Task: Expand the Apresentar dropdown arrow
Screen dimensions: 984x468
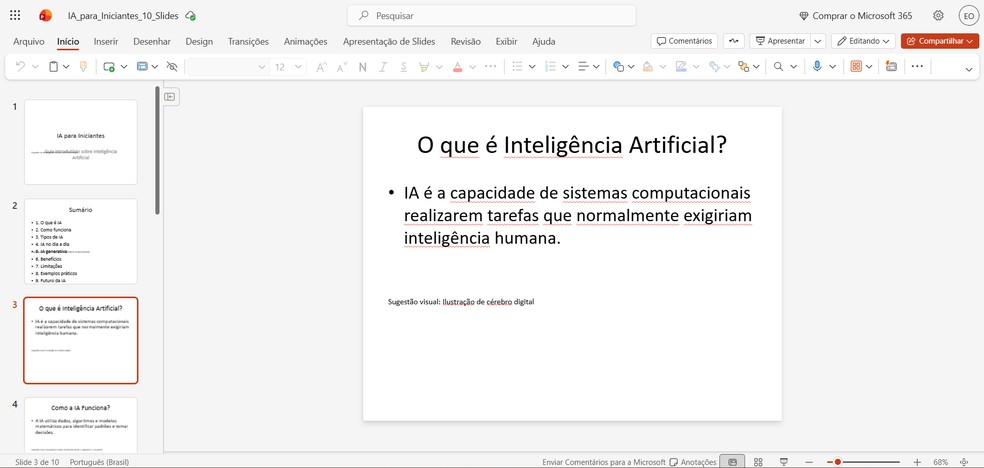Action: click(818, 41)
